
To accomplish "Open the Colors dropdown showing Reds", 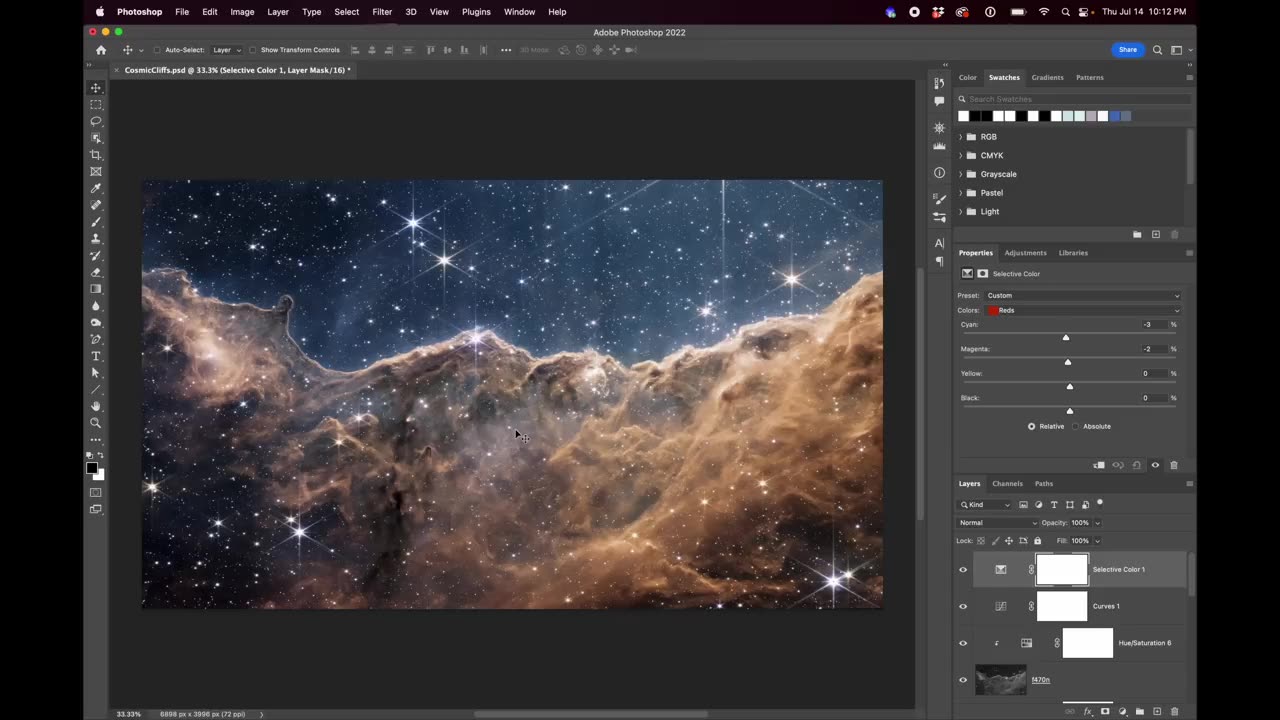I will (x=1083, y=310).
